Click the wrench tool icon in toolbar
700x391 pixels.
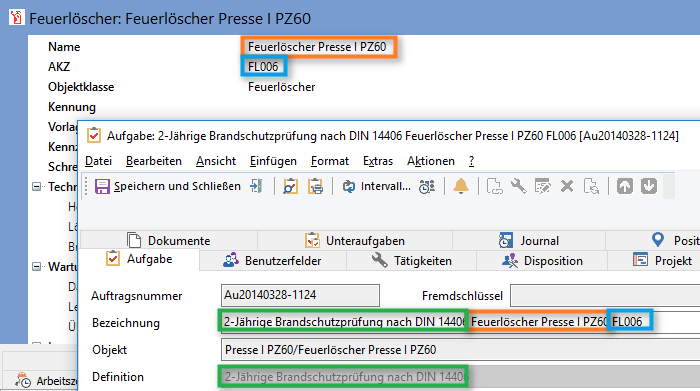pyautogui.click(x=518, y=186)
